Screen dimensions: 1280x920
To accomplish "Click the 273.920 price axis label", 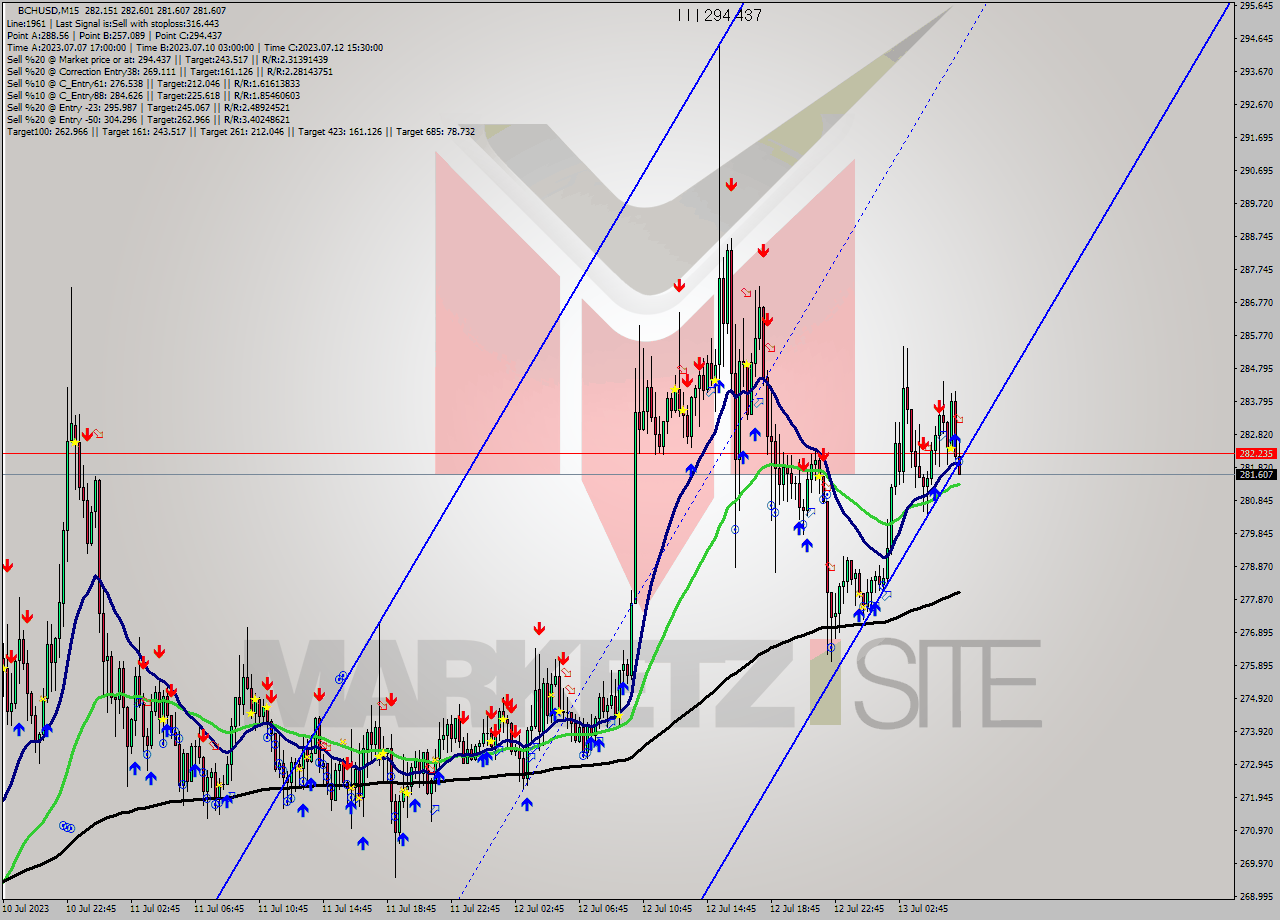I will (1257, 732).
